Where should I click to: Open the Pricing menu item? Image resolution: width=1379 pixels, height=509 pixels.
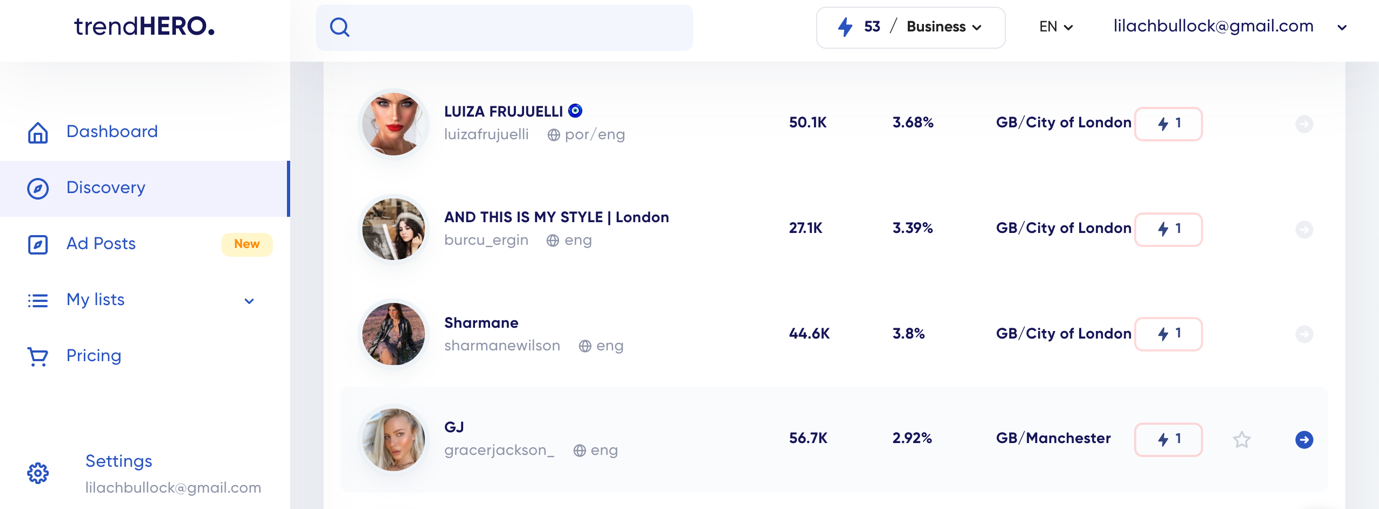[94, 356]
